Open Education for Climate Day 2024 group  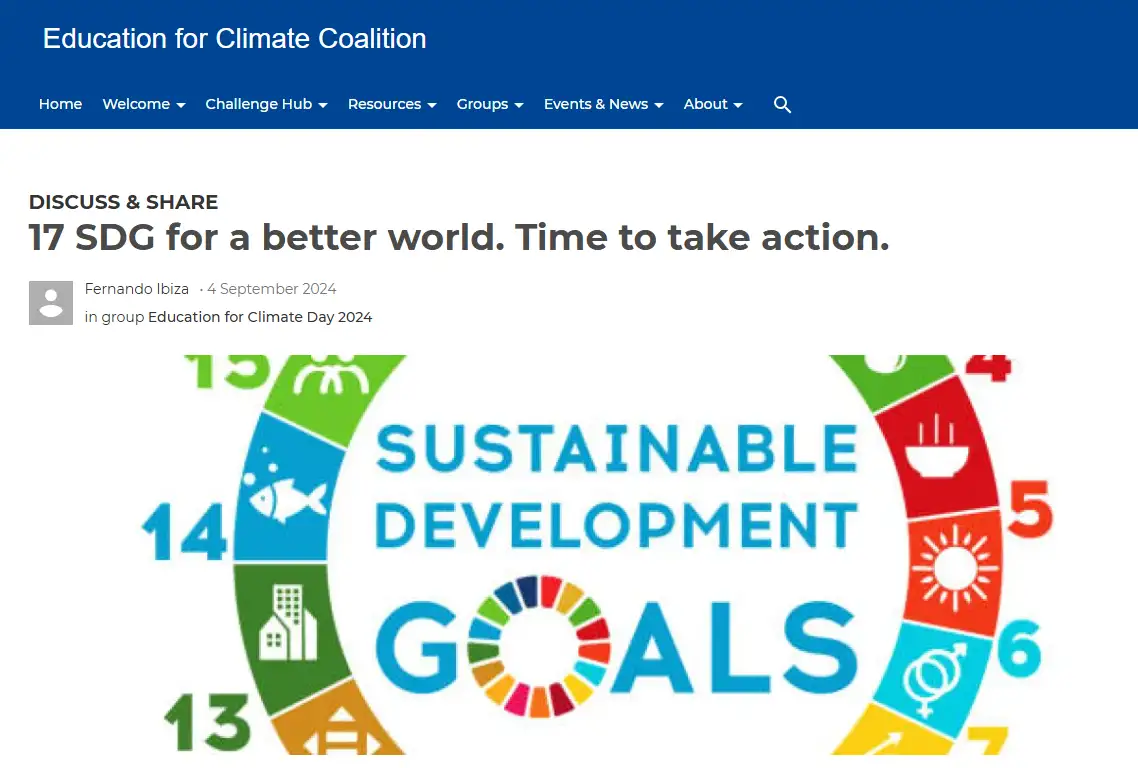260,317
